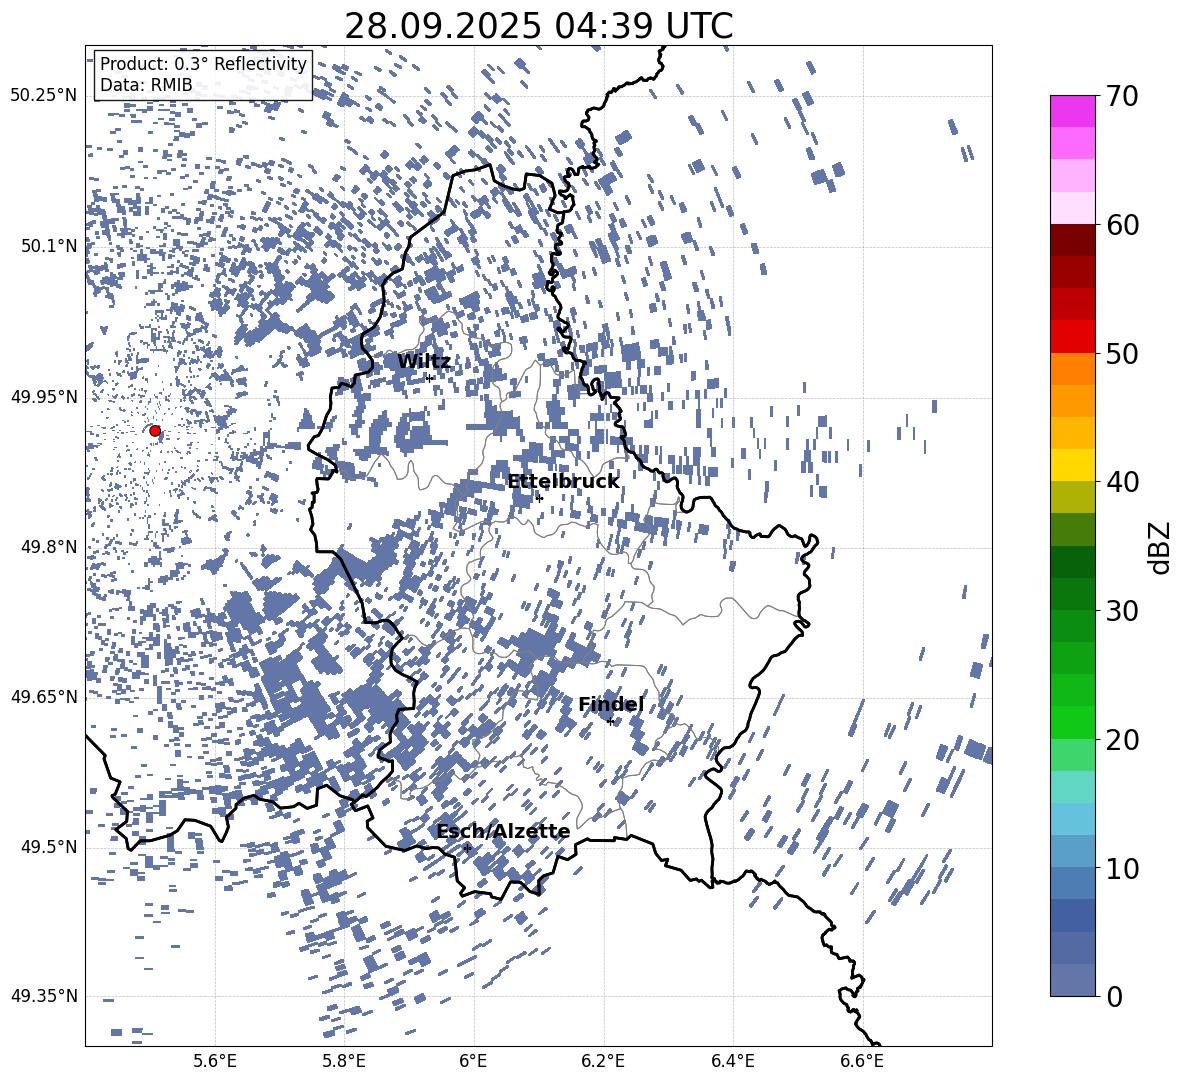Viewport: 1184px width, 1081px height.
Task: Pick the bright red swatch just above 50 dBZ
Action: pos(1072,337)
